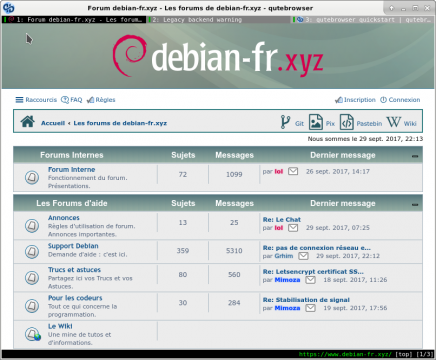The image size is (436, 360).
Task: Click the Le Wiki globe forum icon
Action: pyautogui.click(x=33, y=334)
